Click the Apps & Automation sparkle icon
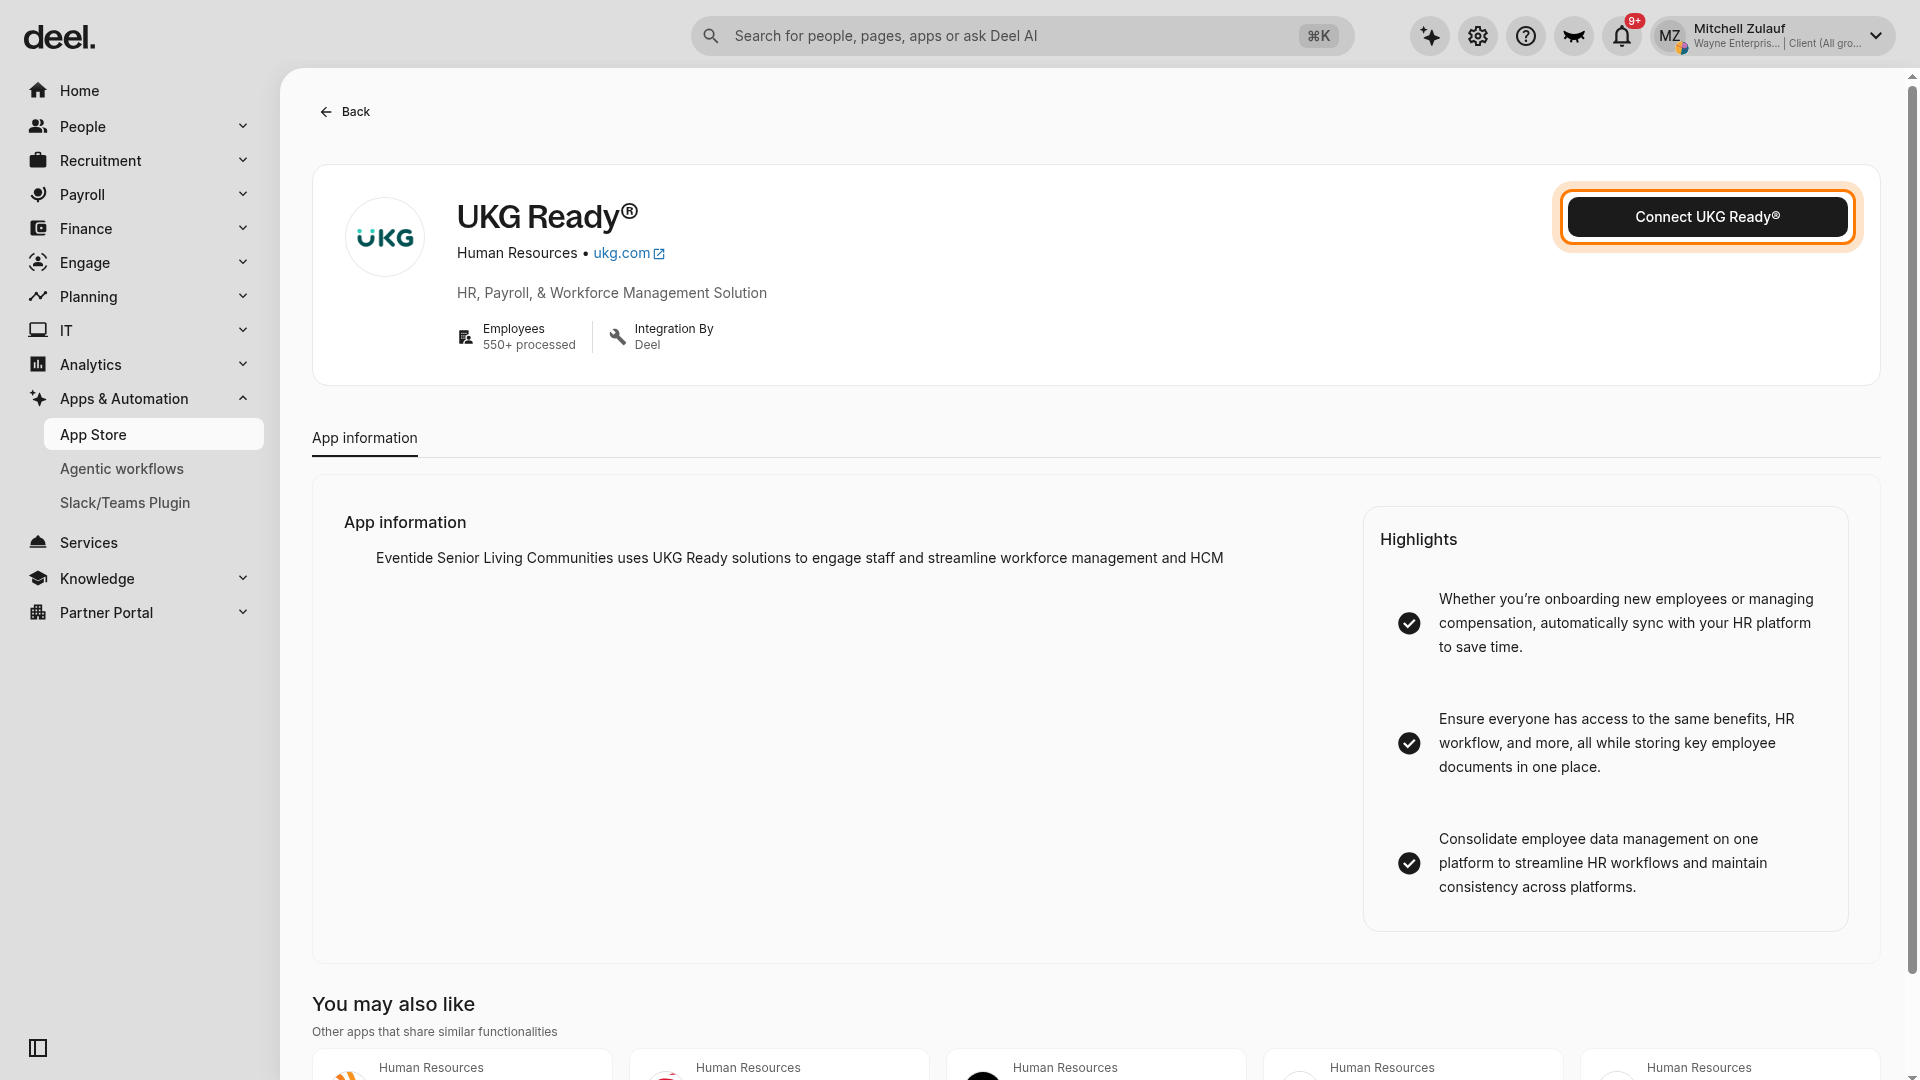The image size is (1920, 1080). (x=38, y=399)
